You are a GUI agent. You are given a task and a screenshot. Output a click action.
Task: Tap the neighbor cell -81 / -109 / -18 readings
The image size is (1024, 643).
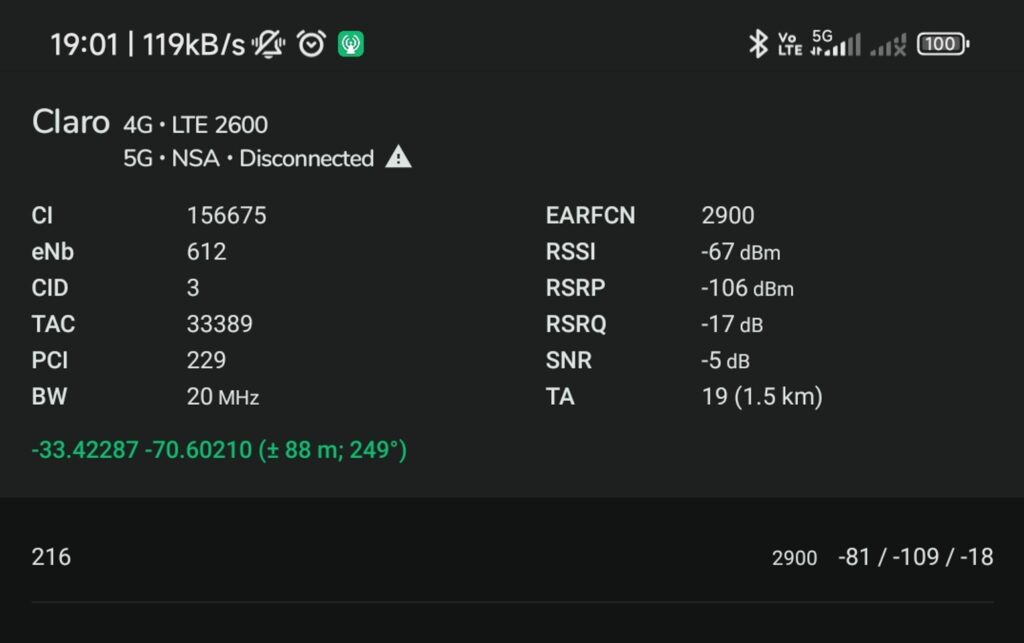pos(915,557)
